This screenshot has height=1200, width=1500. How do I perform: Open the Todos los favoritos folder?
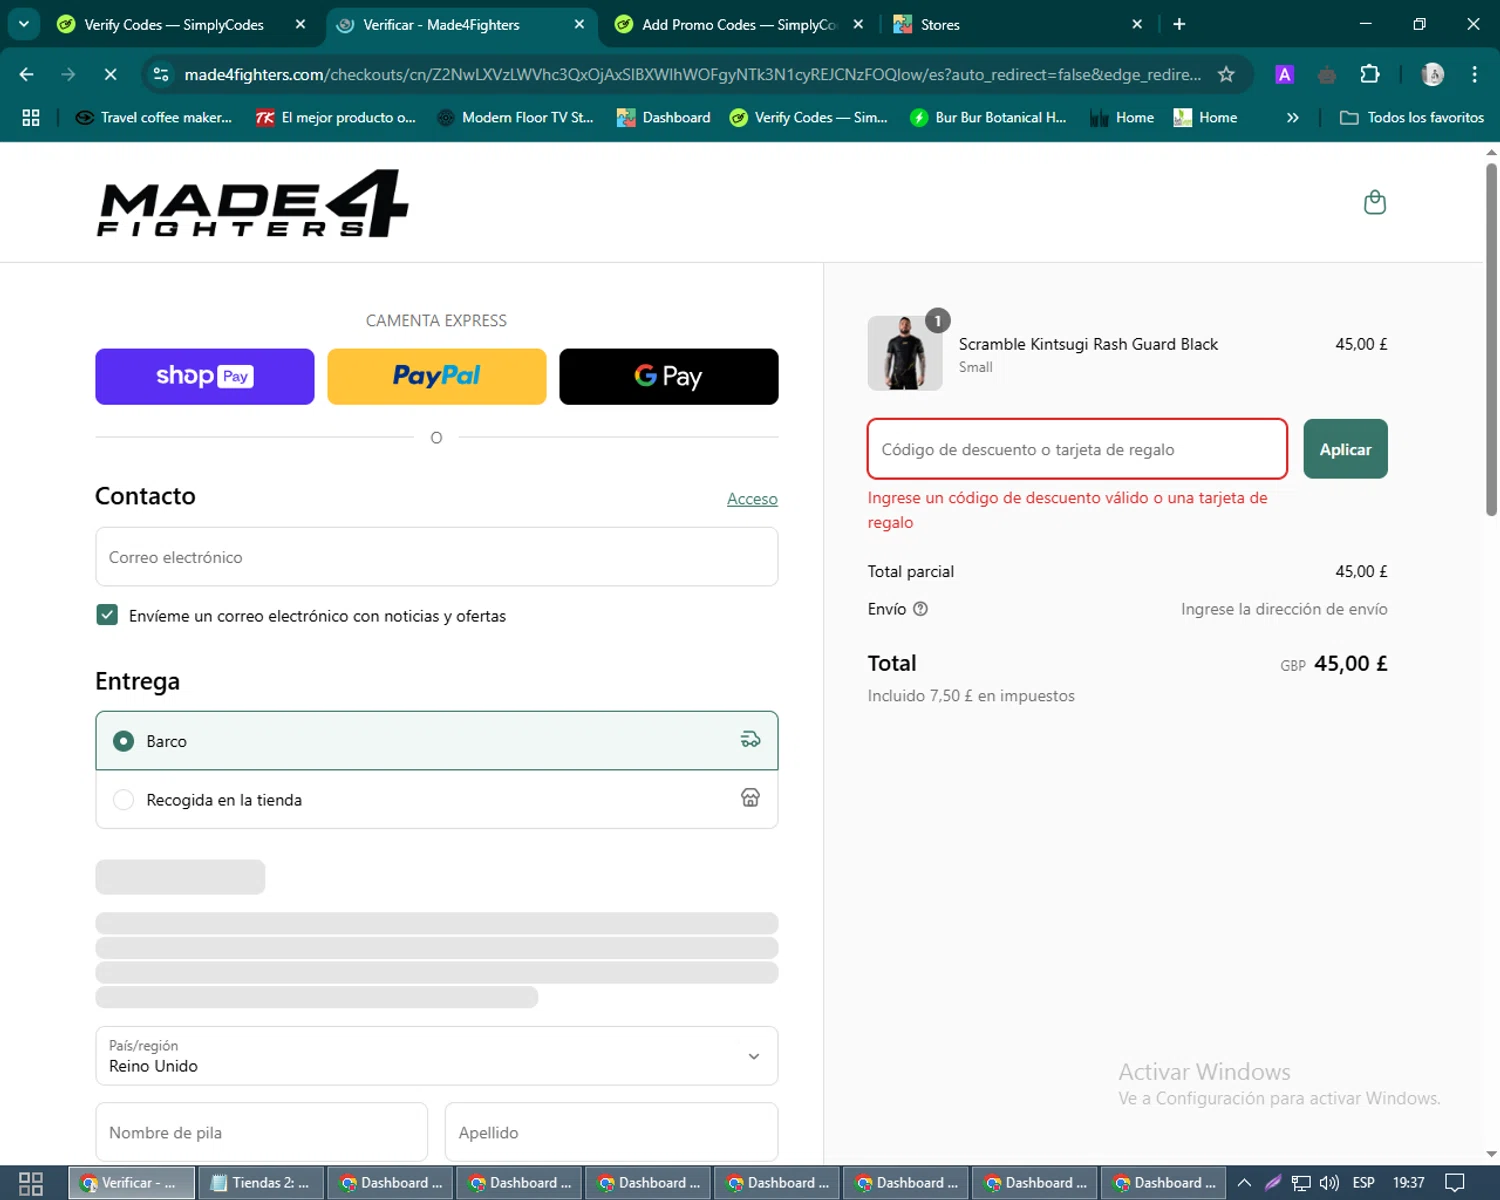point(1411,118)
